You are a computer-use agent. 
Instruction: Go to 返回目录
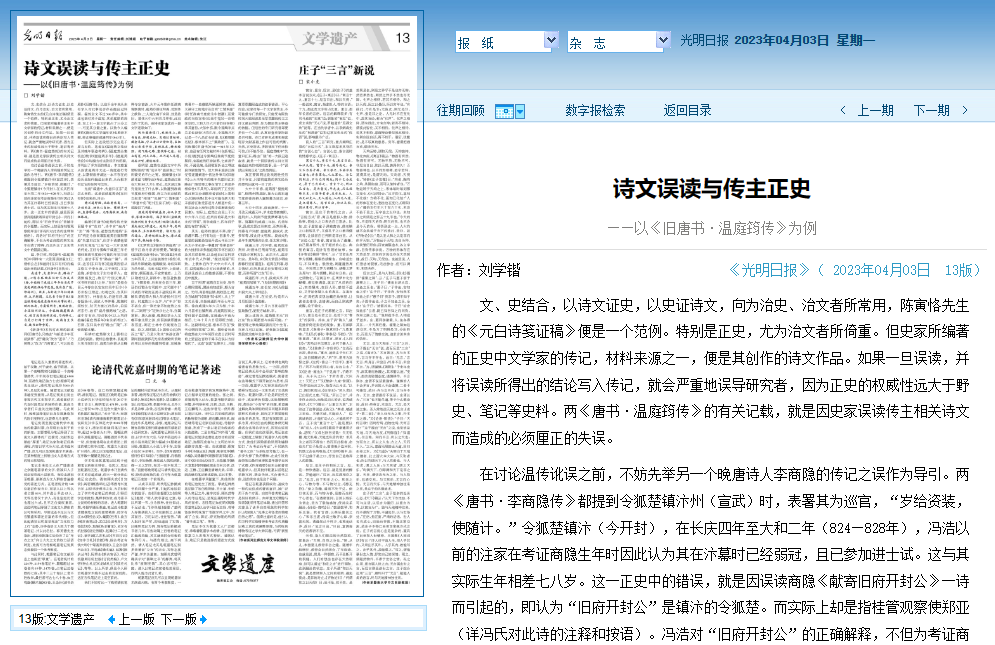[687, 110]
